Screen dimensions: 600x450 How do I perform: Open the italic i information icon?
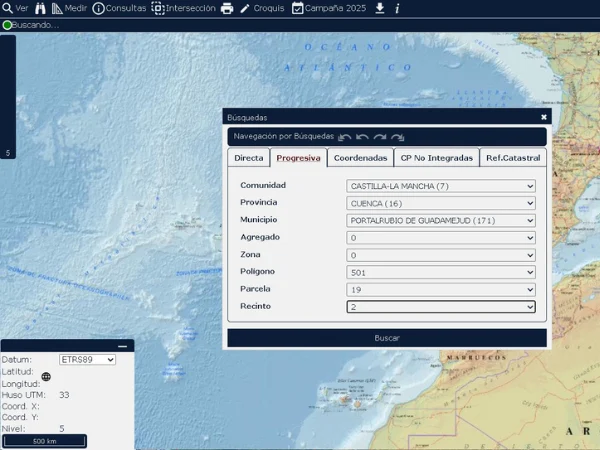(397, 8)
